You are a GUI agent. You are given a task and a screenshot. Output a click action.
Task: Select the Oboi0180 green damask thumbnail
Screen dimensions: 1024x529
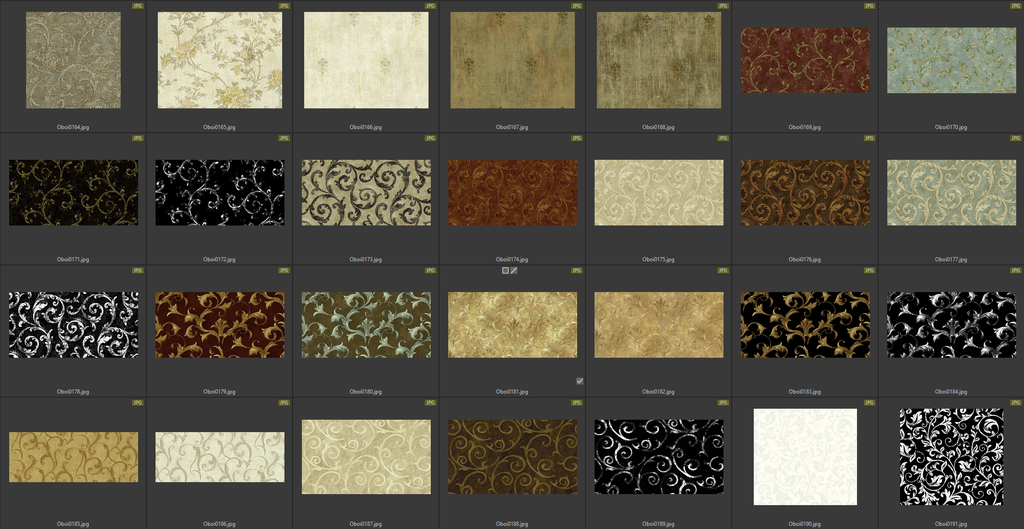coord(366,325)
